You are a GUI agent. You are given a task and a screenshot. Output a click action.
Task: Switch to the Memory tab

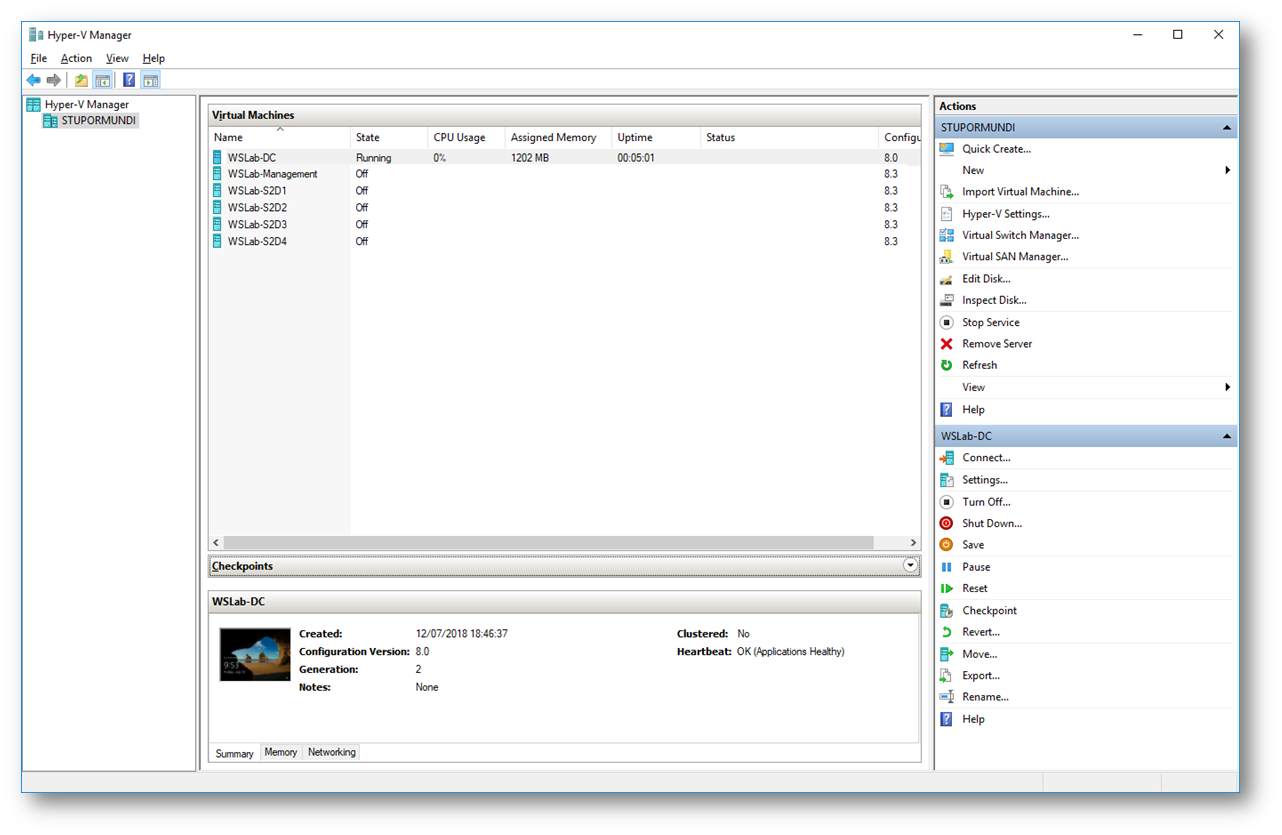280,752
